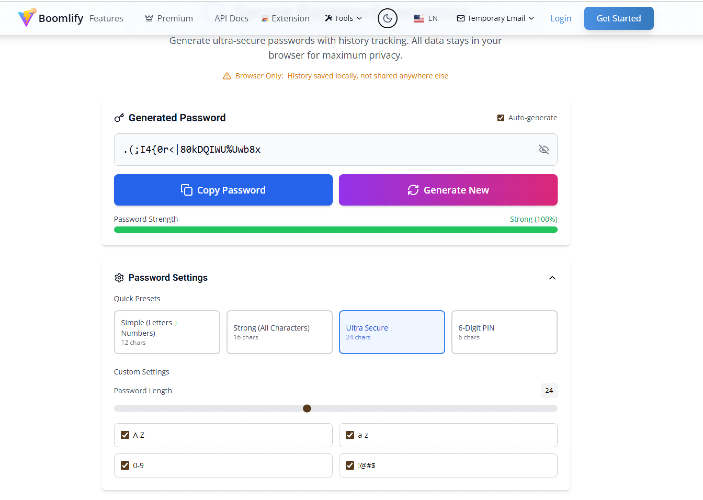Select the Strong (All Characters) preset
This screenshot has height=500, width=703.
tap(279, 332)
